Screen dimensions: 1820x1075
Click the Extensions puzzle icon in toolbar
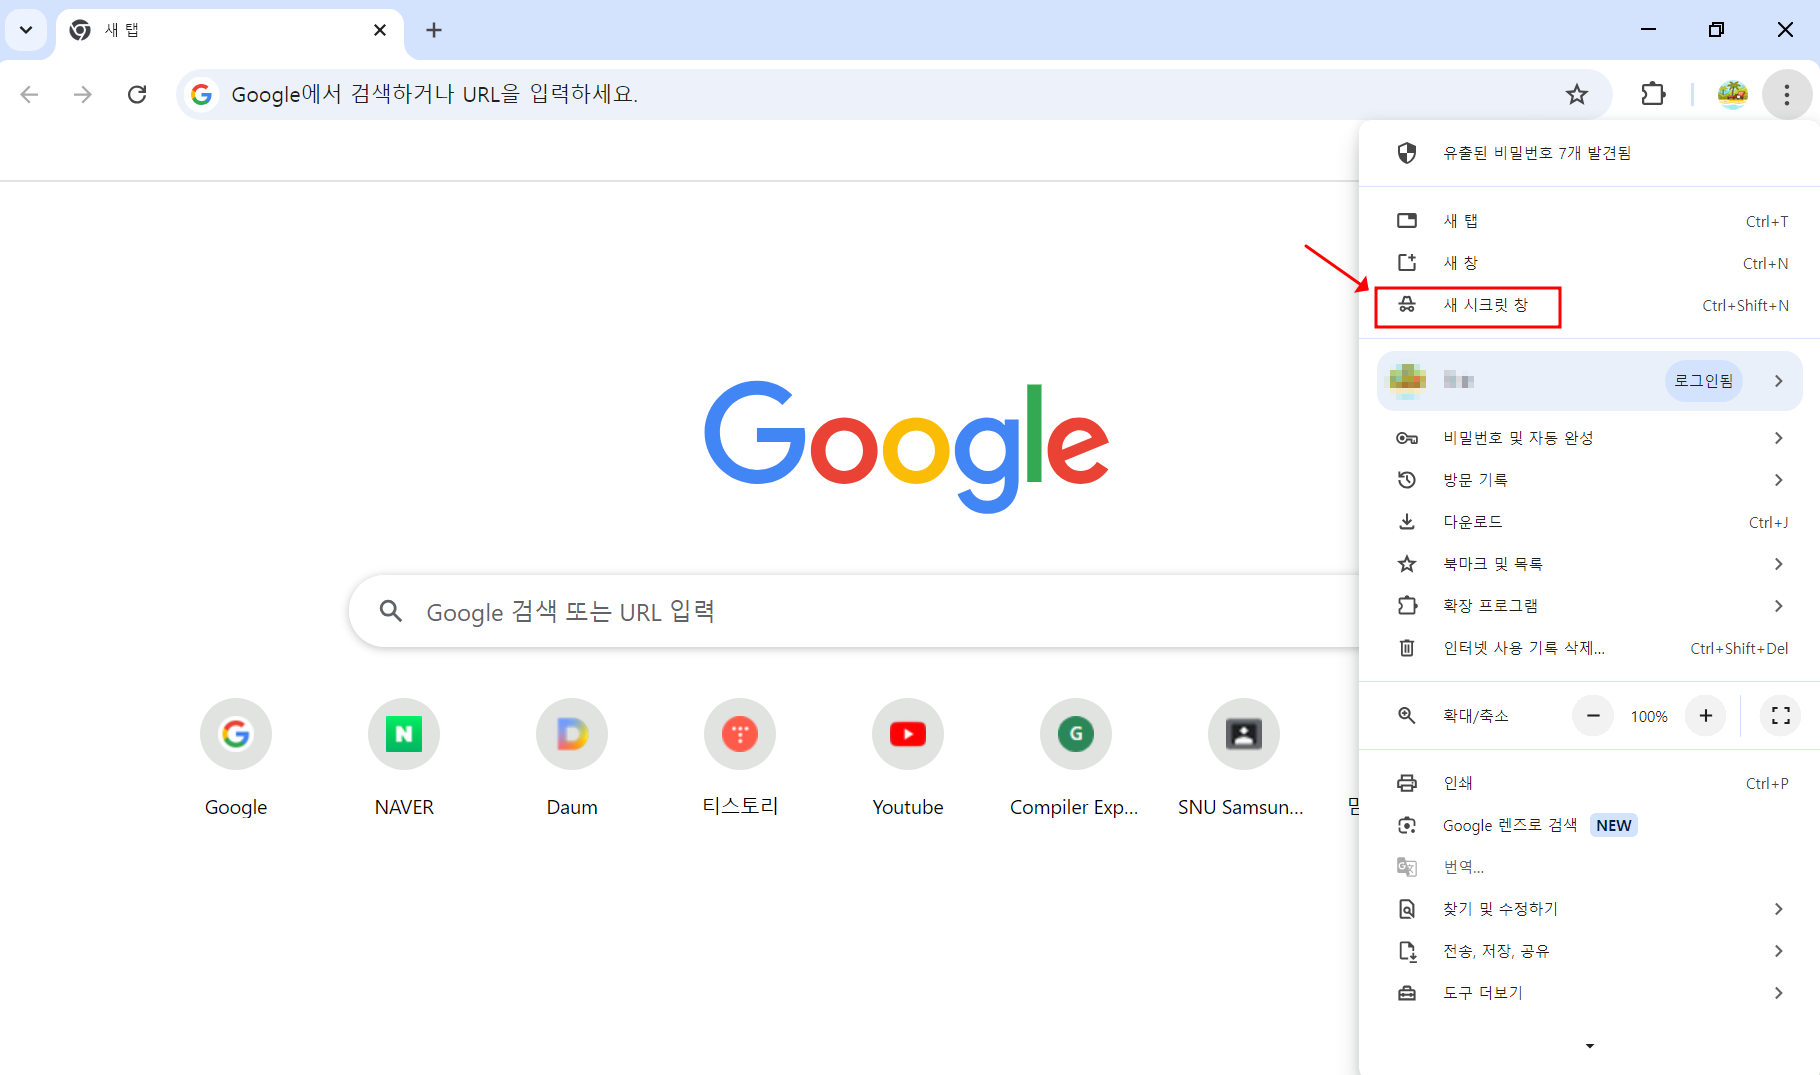click(1653, 94)
